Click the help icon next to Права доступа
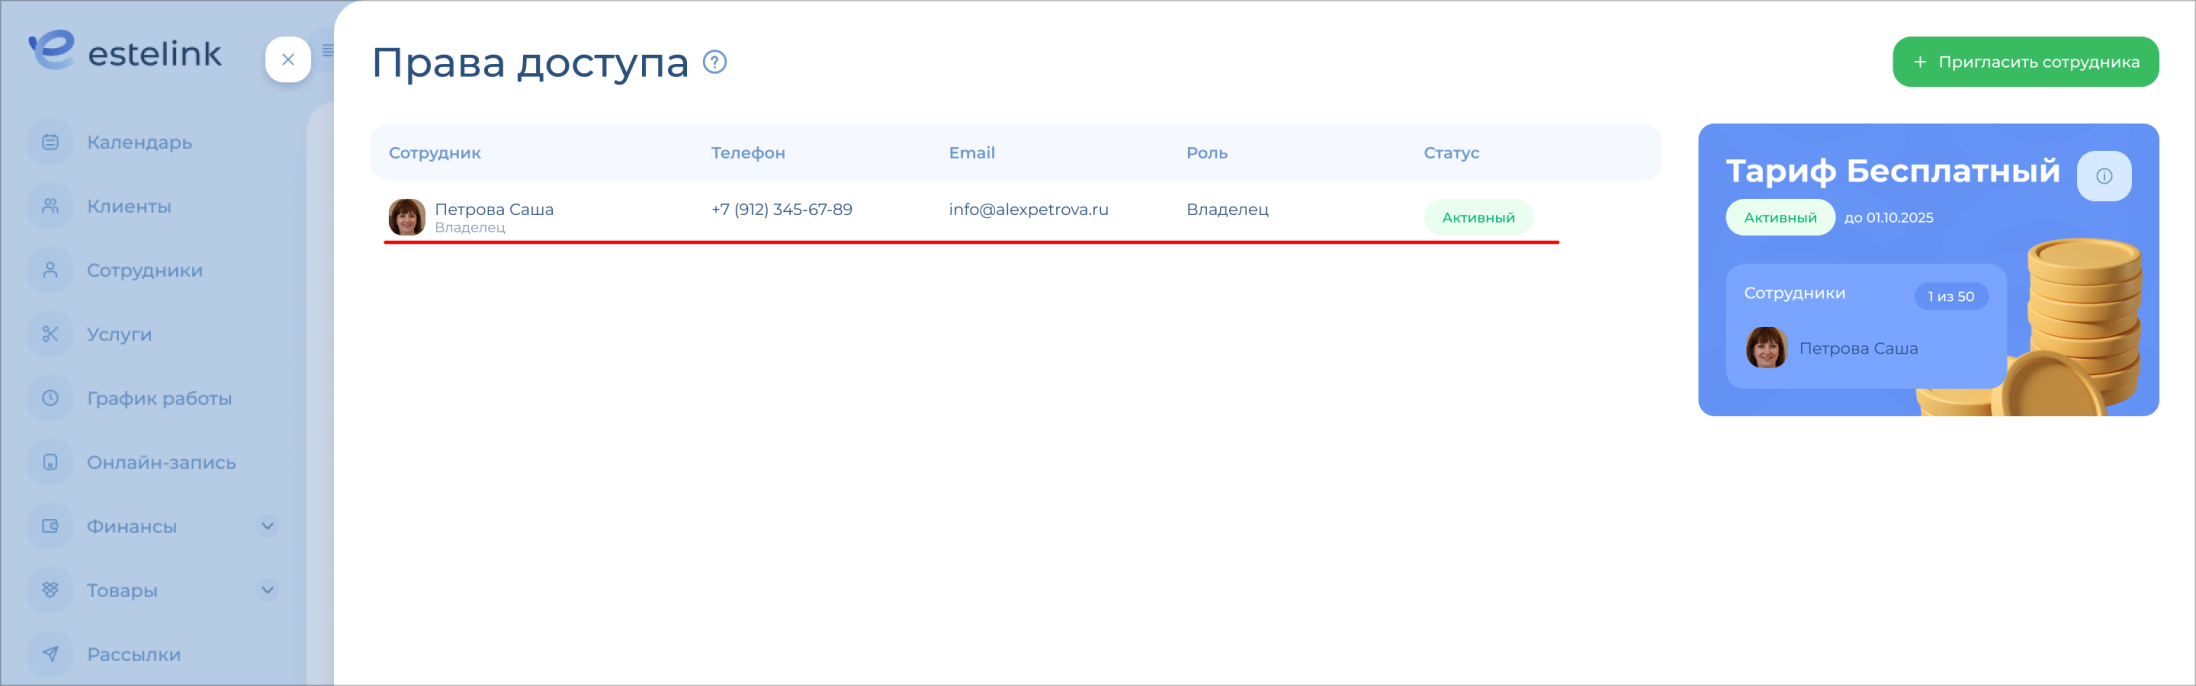This screenshot has height=686, width=2196. 715,62
